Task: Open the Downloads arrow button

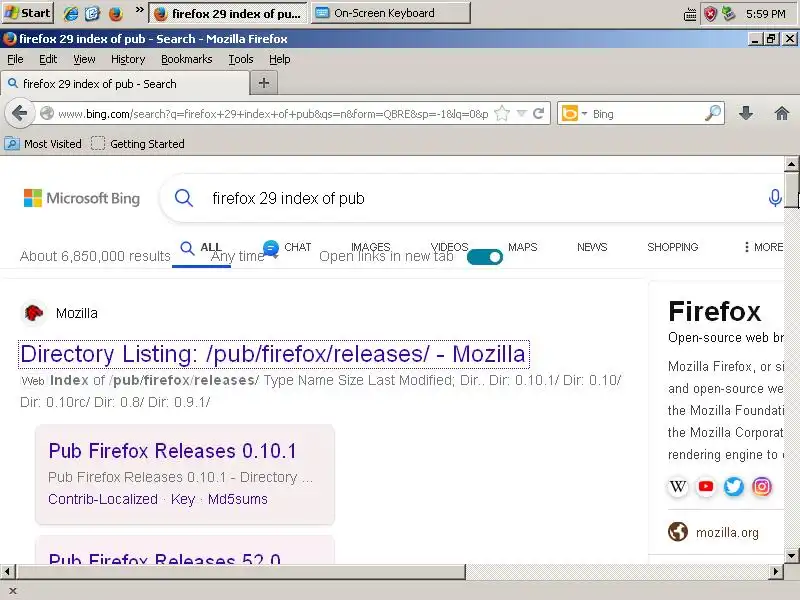Action: [746, 113]
